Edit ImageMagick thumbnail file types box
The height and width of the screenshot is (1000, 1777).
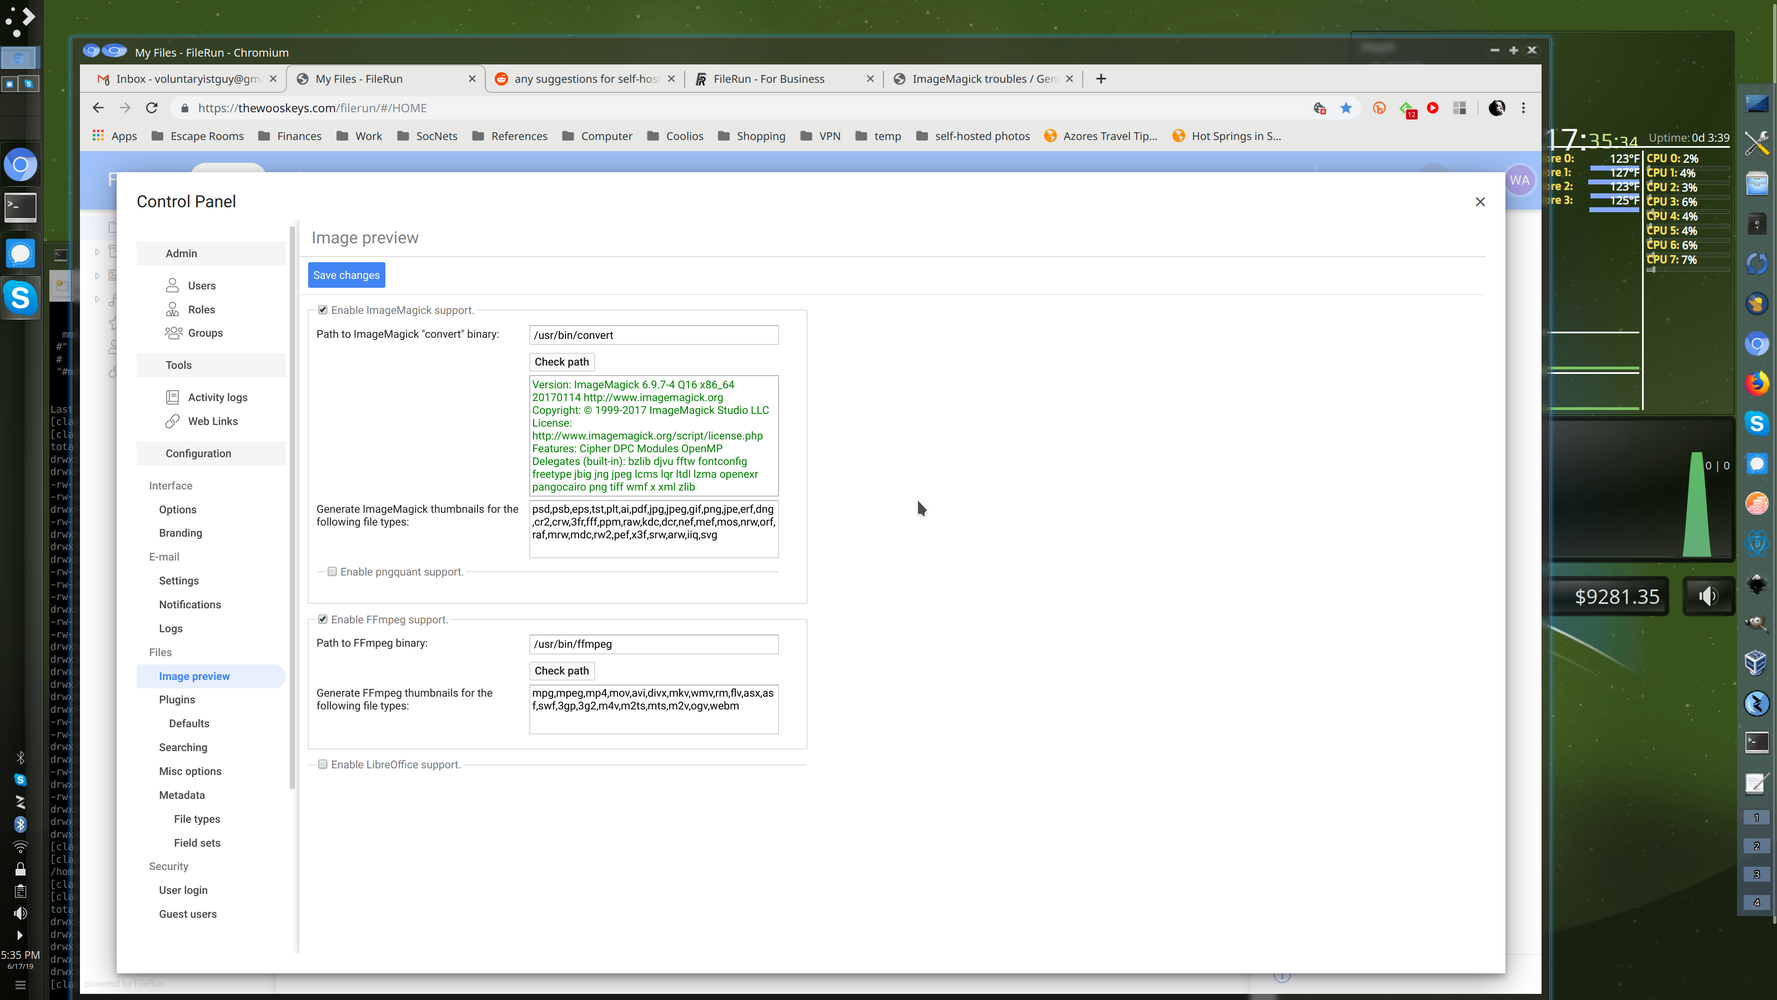(654, 529)
